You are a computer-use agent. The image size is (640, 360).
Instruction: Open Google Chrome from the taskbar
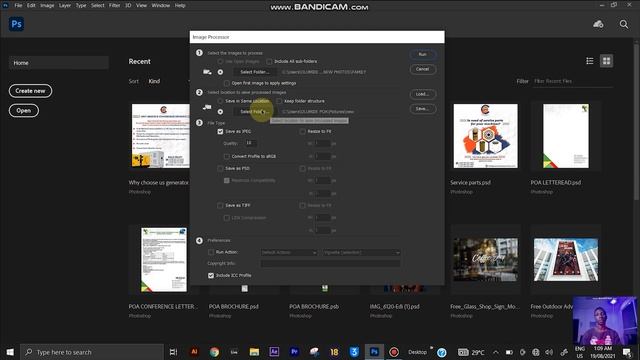(214, 352)
